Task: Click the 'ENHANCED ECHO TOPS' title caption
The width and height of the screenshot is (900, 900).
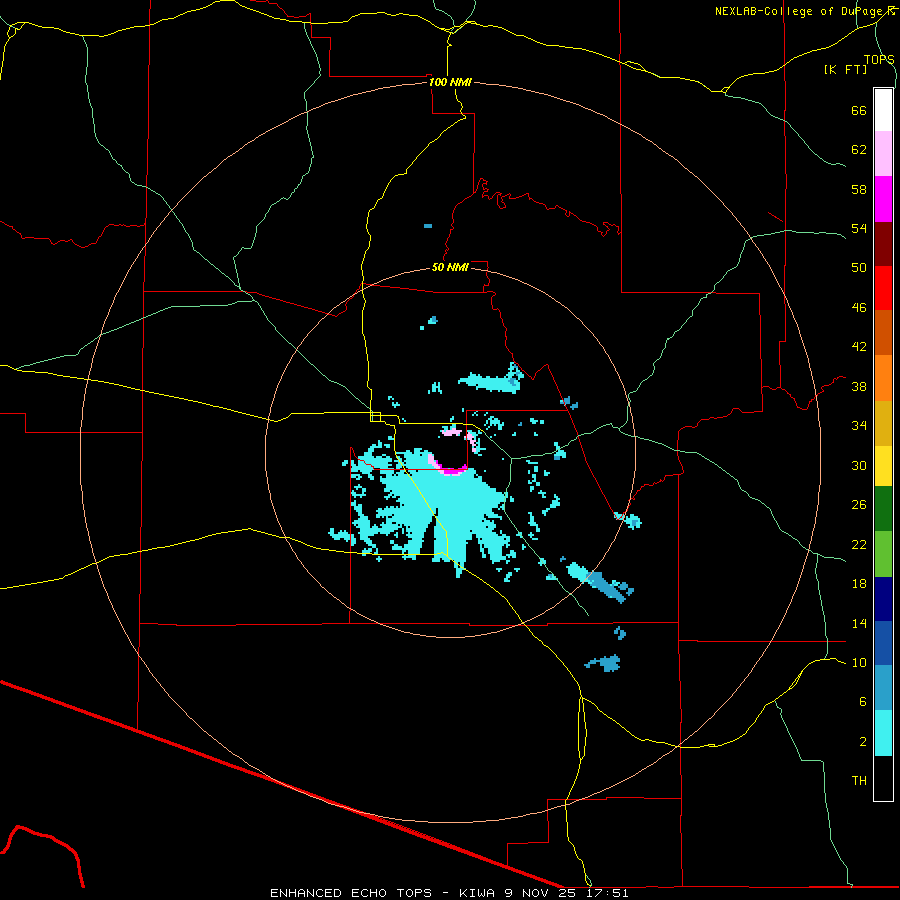Action: point(351,893)
